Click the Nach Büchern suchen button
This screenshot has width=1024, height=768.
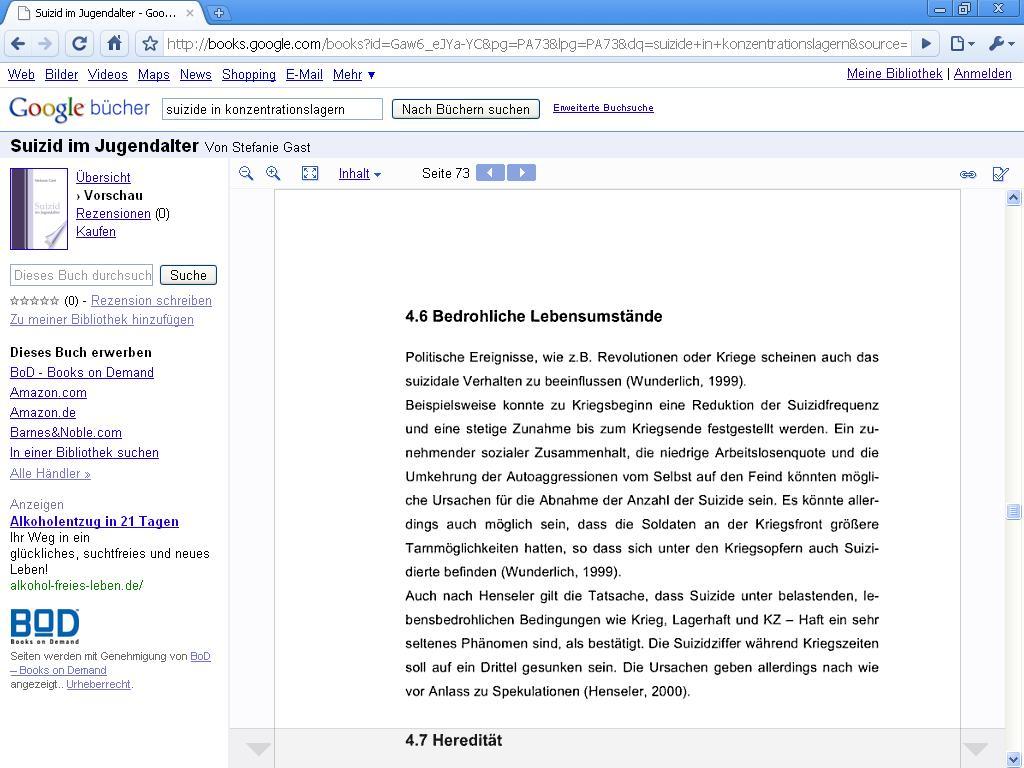point(466,109)
